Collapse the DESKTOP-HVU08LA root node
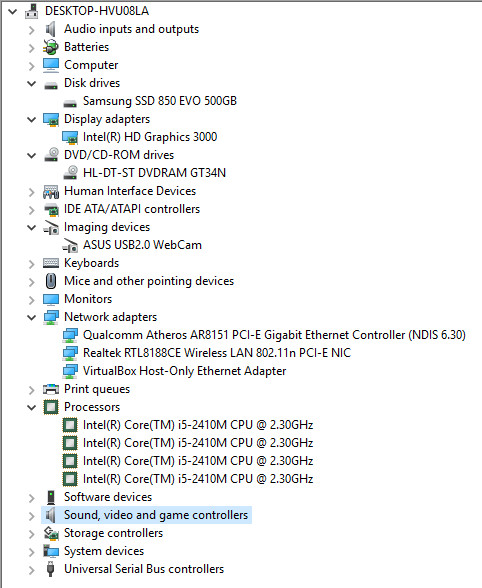The image size is (482, 588). pos(13,11)
